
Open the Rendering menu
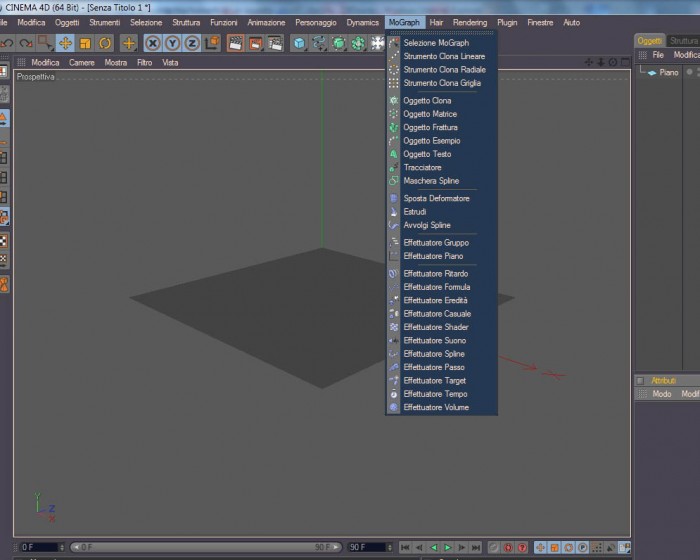click(470, 22)
